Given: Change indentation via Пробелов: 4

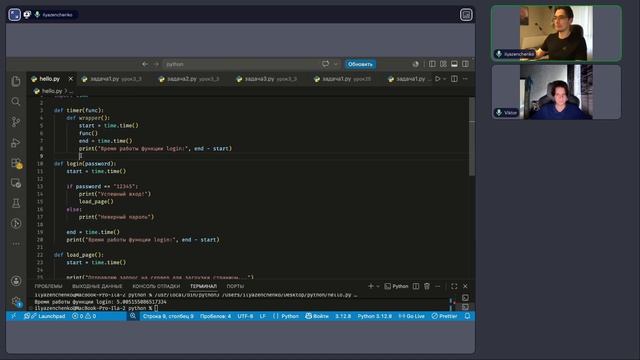Looking at the screenshot, I should pyautogui.click(x=215, y=316).
